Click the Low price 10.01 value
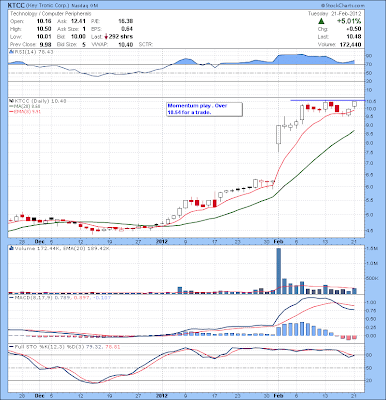Image resolution: width=386 pixels, height=400 pixels. pyautogui.click(x=44, y=37)
